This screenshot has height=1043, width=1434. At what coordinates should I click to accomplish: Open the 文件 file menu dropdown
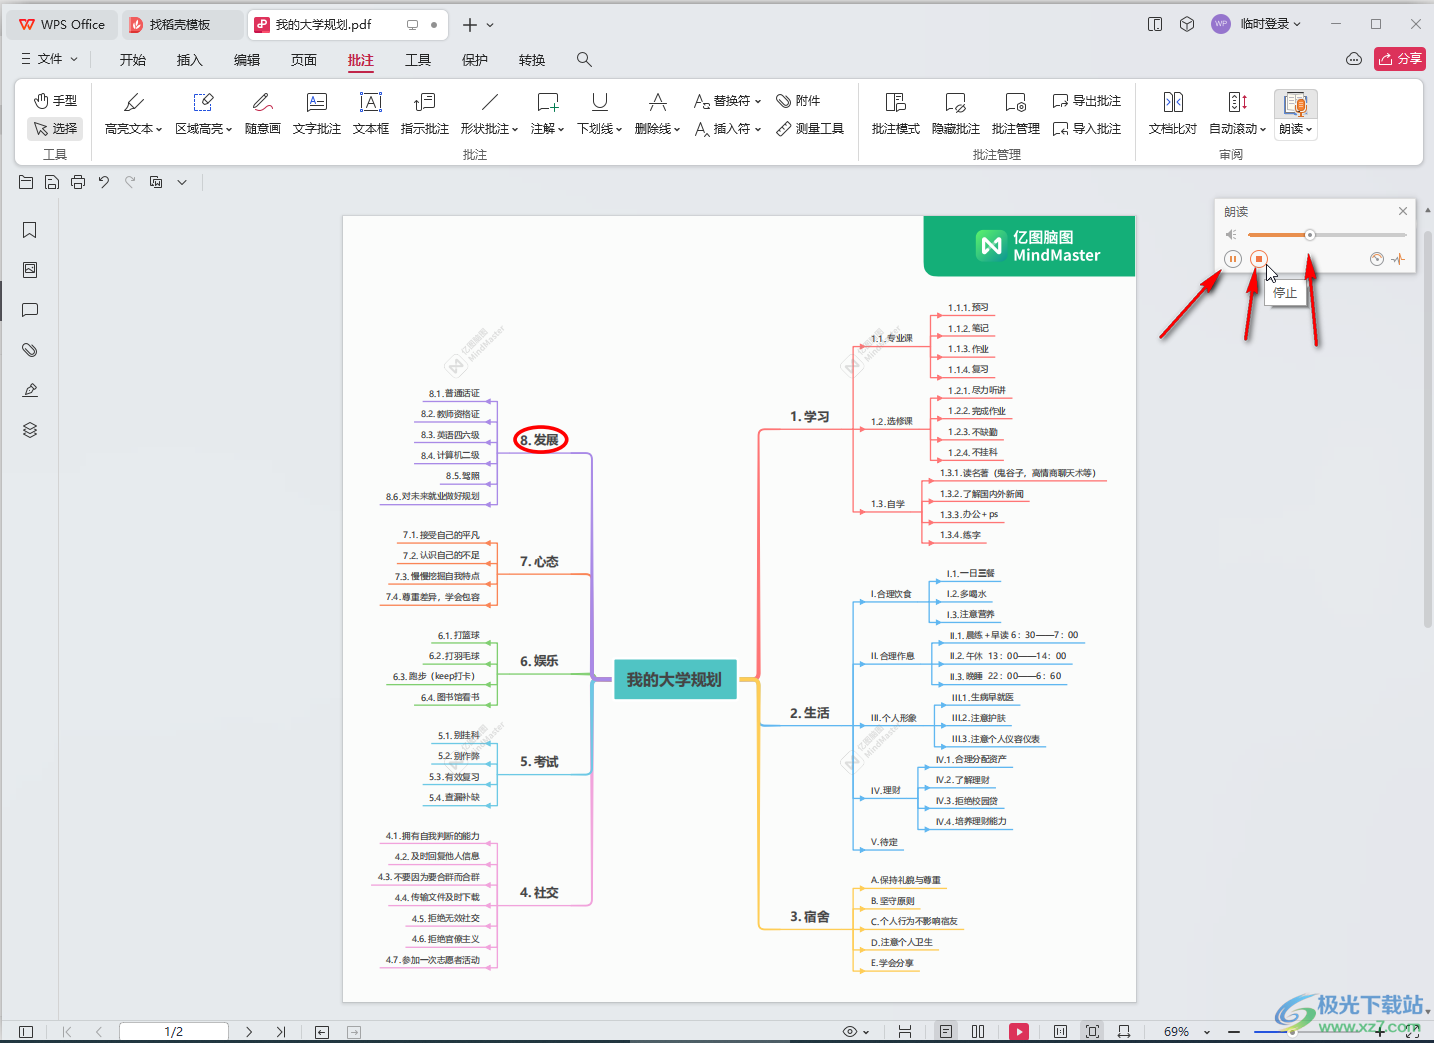[50, 59]
